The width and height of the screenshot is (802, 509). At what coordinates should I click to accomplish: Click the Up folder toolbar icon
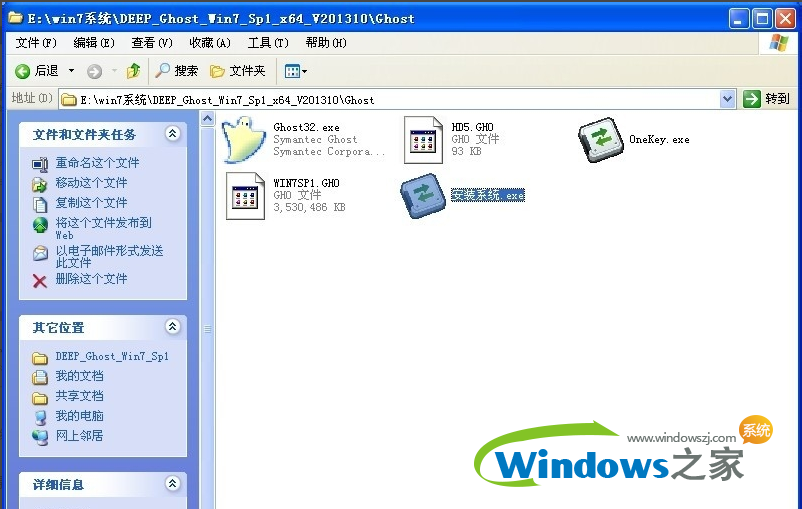click(133, 71)
